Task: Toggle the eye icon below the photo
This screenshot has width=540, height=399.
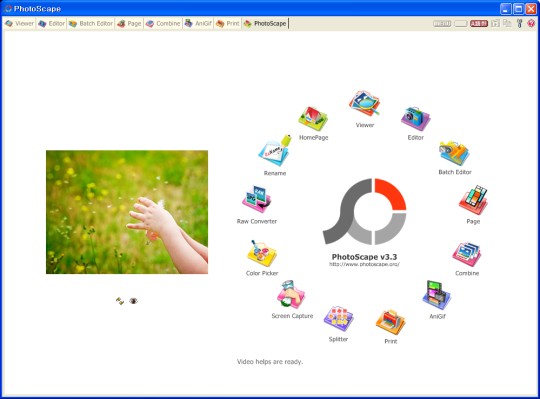Action: (134, 301)
